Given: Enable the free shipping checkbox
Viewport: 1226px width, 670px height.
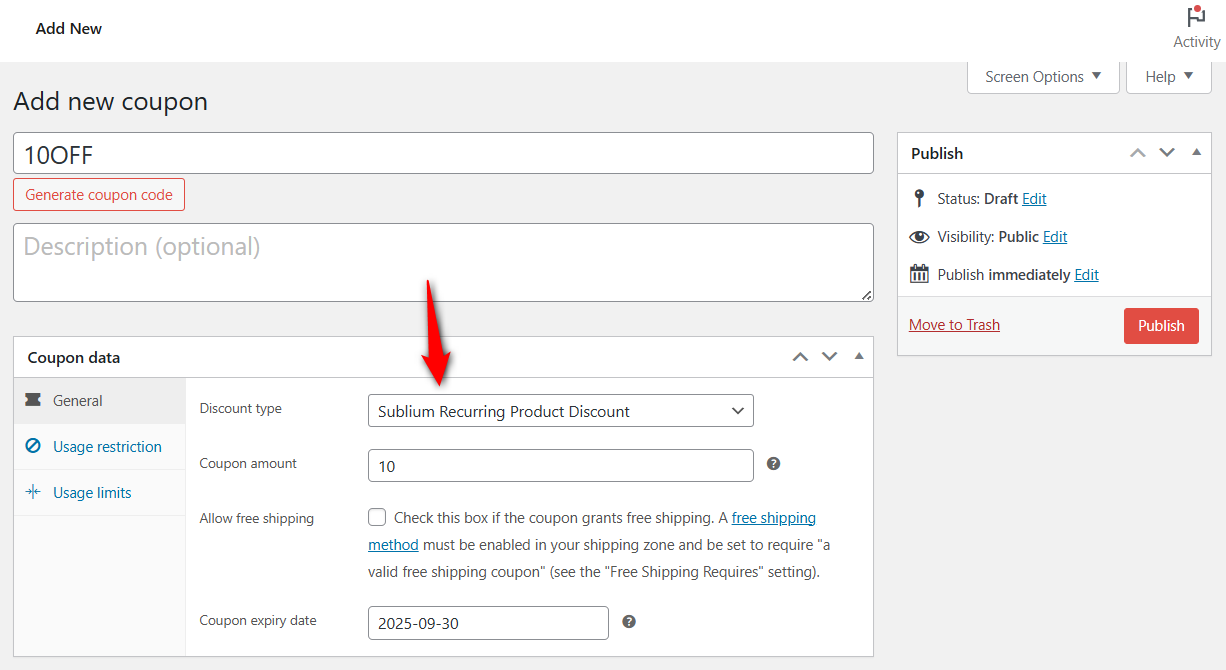Looking at the screenshot, I should pyautogui.click(x=377, y=517).
